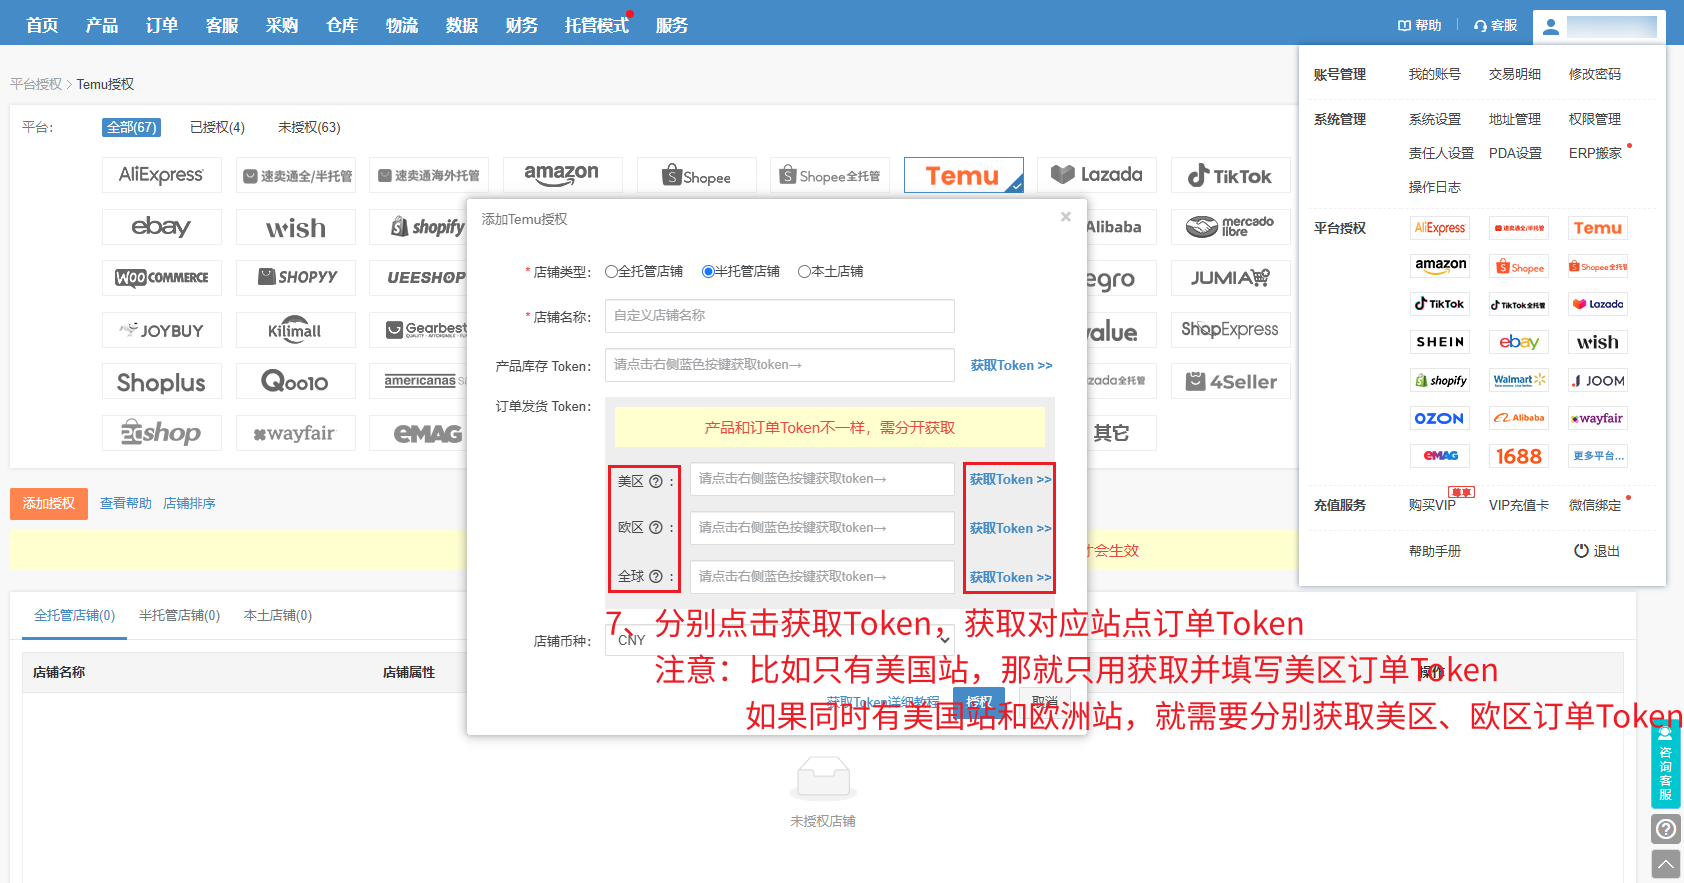Filter platforms by 未授权(63)
This screenshot has width=1684, height=883.
[310, 127]
